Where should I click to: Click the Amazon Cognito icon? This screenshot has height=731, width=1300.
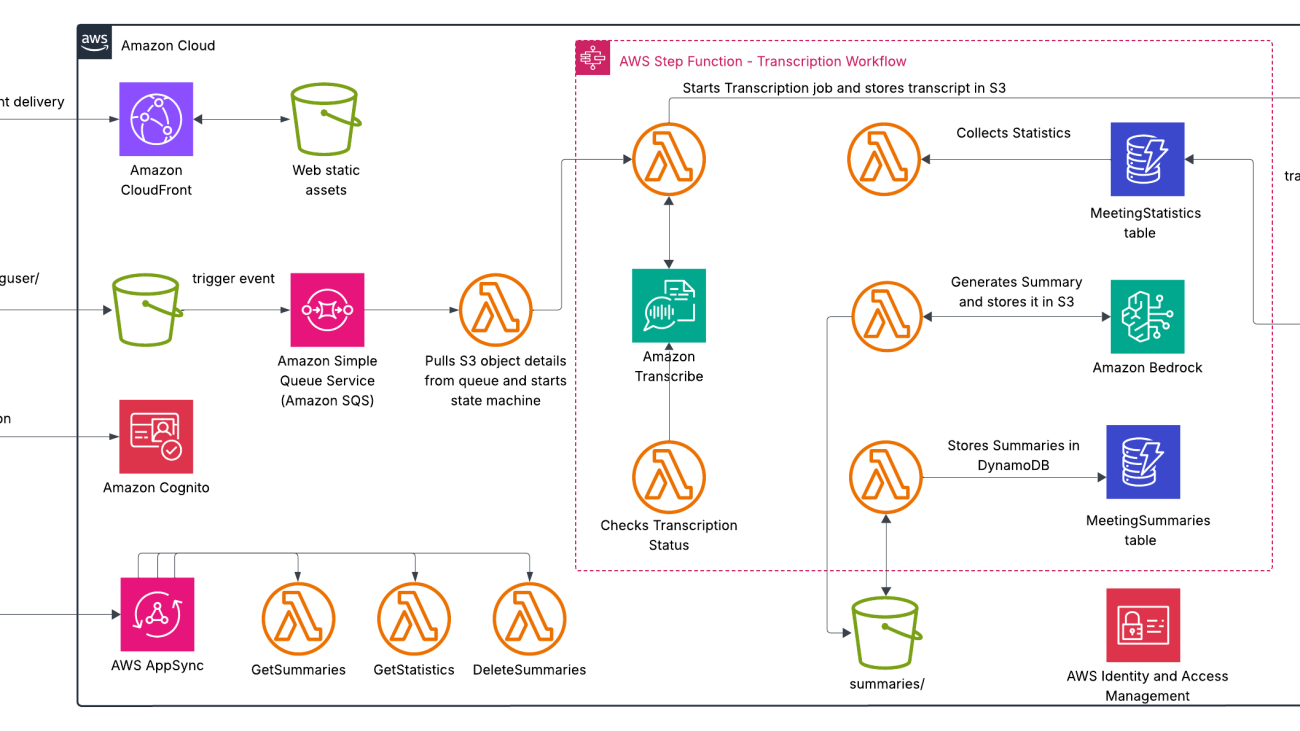pyautogui.click(x=156, y=437)
